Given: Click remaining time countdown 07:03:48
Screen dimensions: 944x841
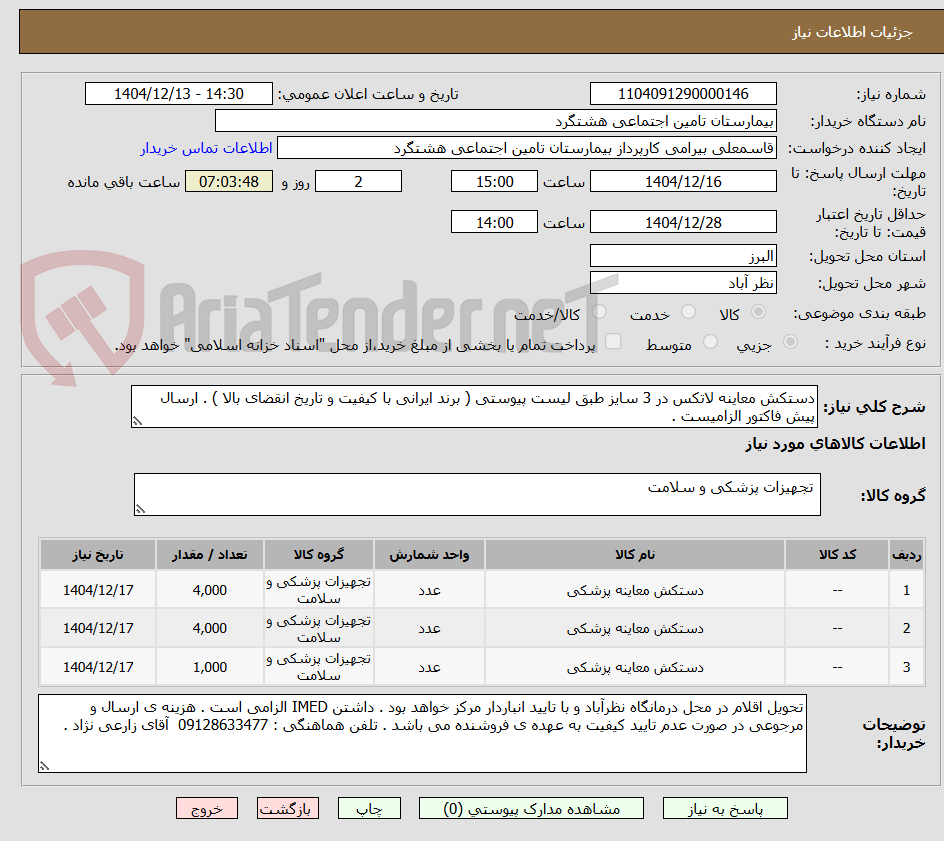Looking at the screenshot, I should coord(229,181).
